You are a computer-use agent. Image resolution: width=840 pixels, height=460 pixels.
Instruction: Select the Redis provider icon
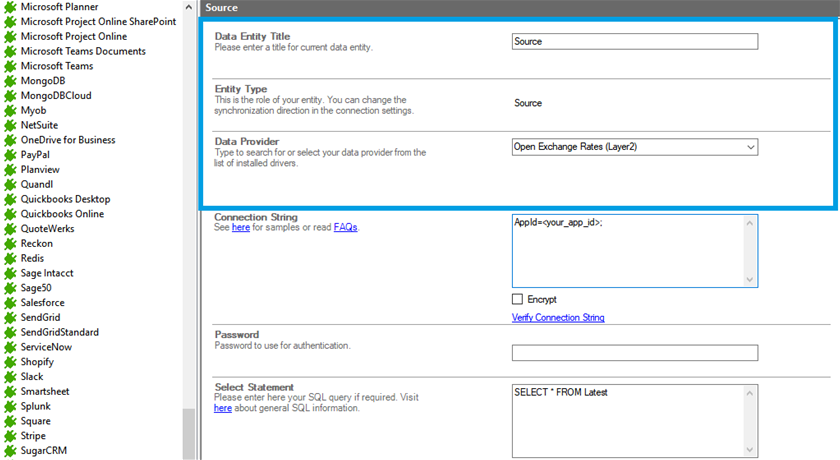11,259
